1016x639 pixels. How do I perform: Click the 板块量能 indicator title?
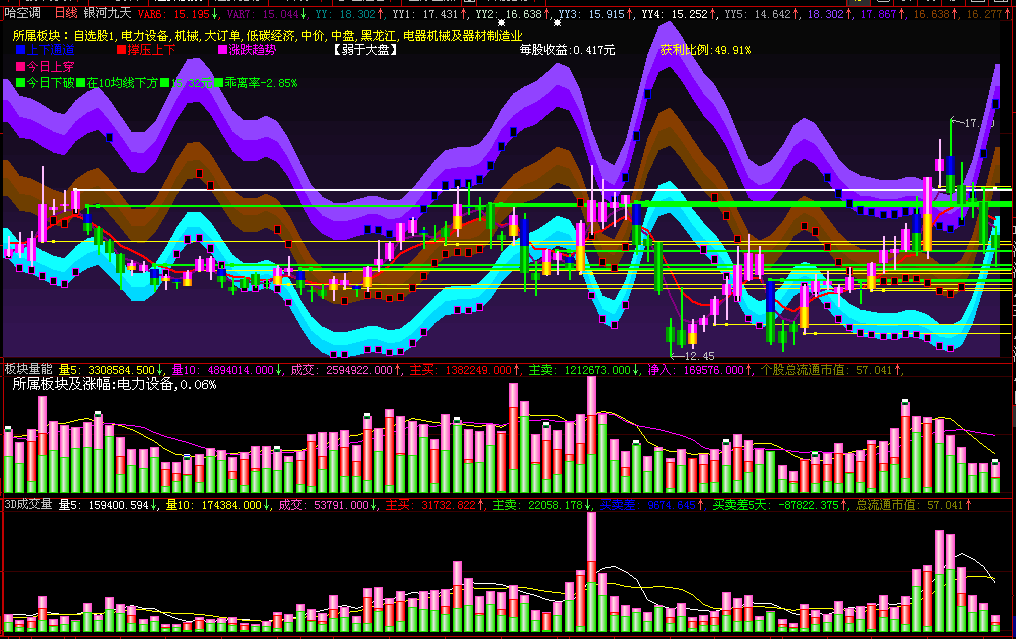pos(29,369)
